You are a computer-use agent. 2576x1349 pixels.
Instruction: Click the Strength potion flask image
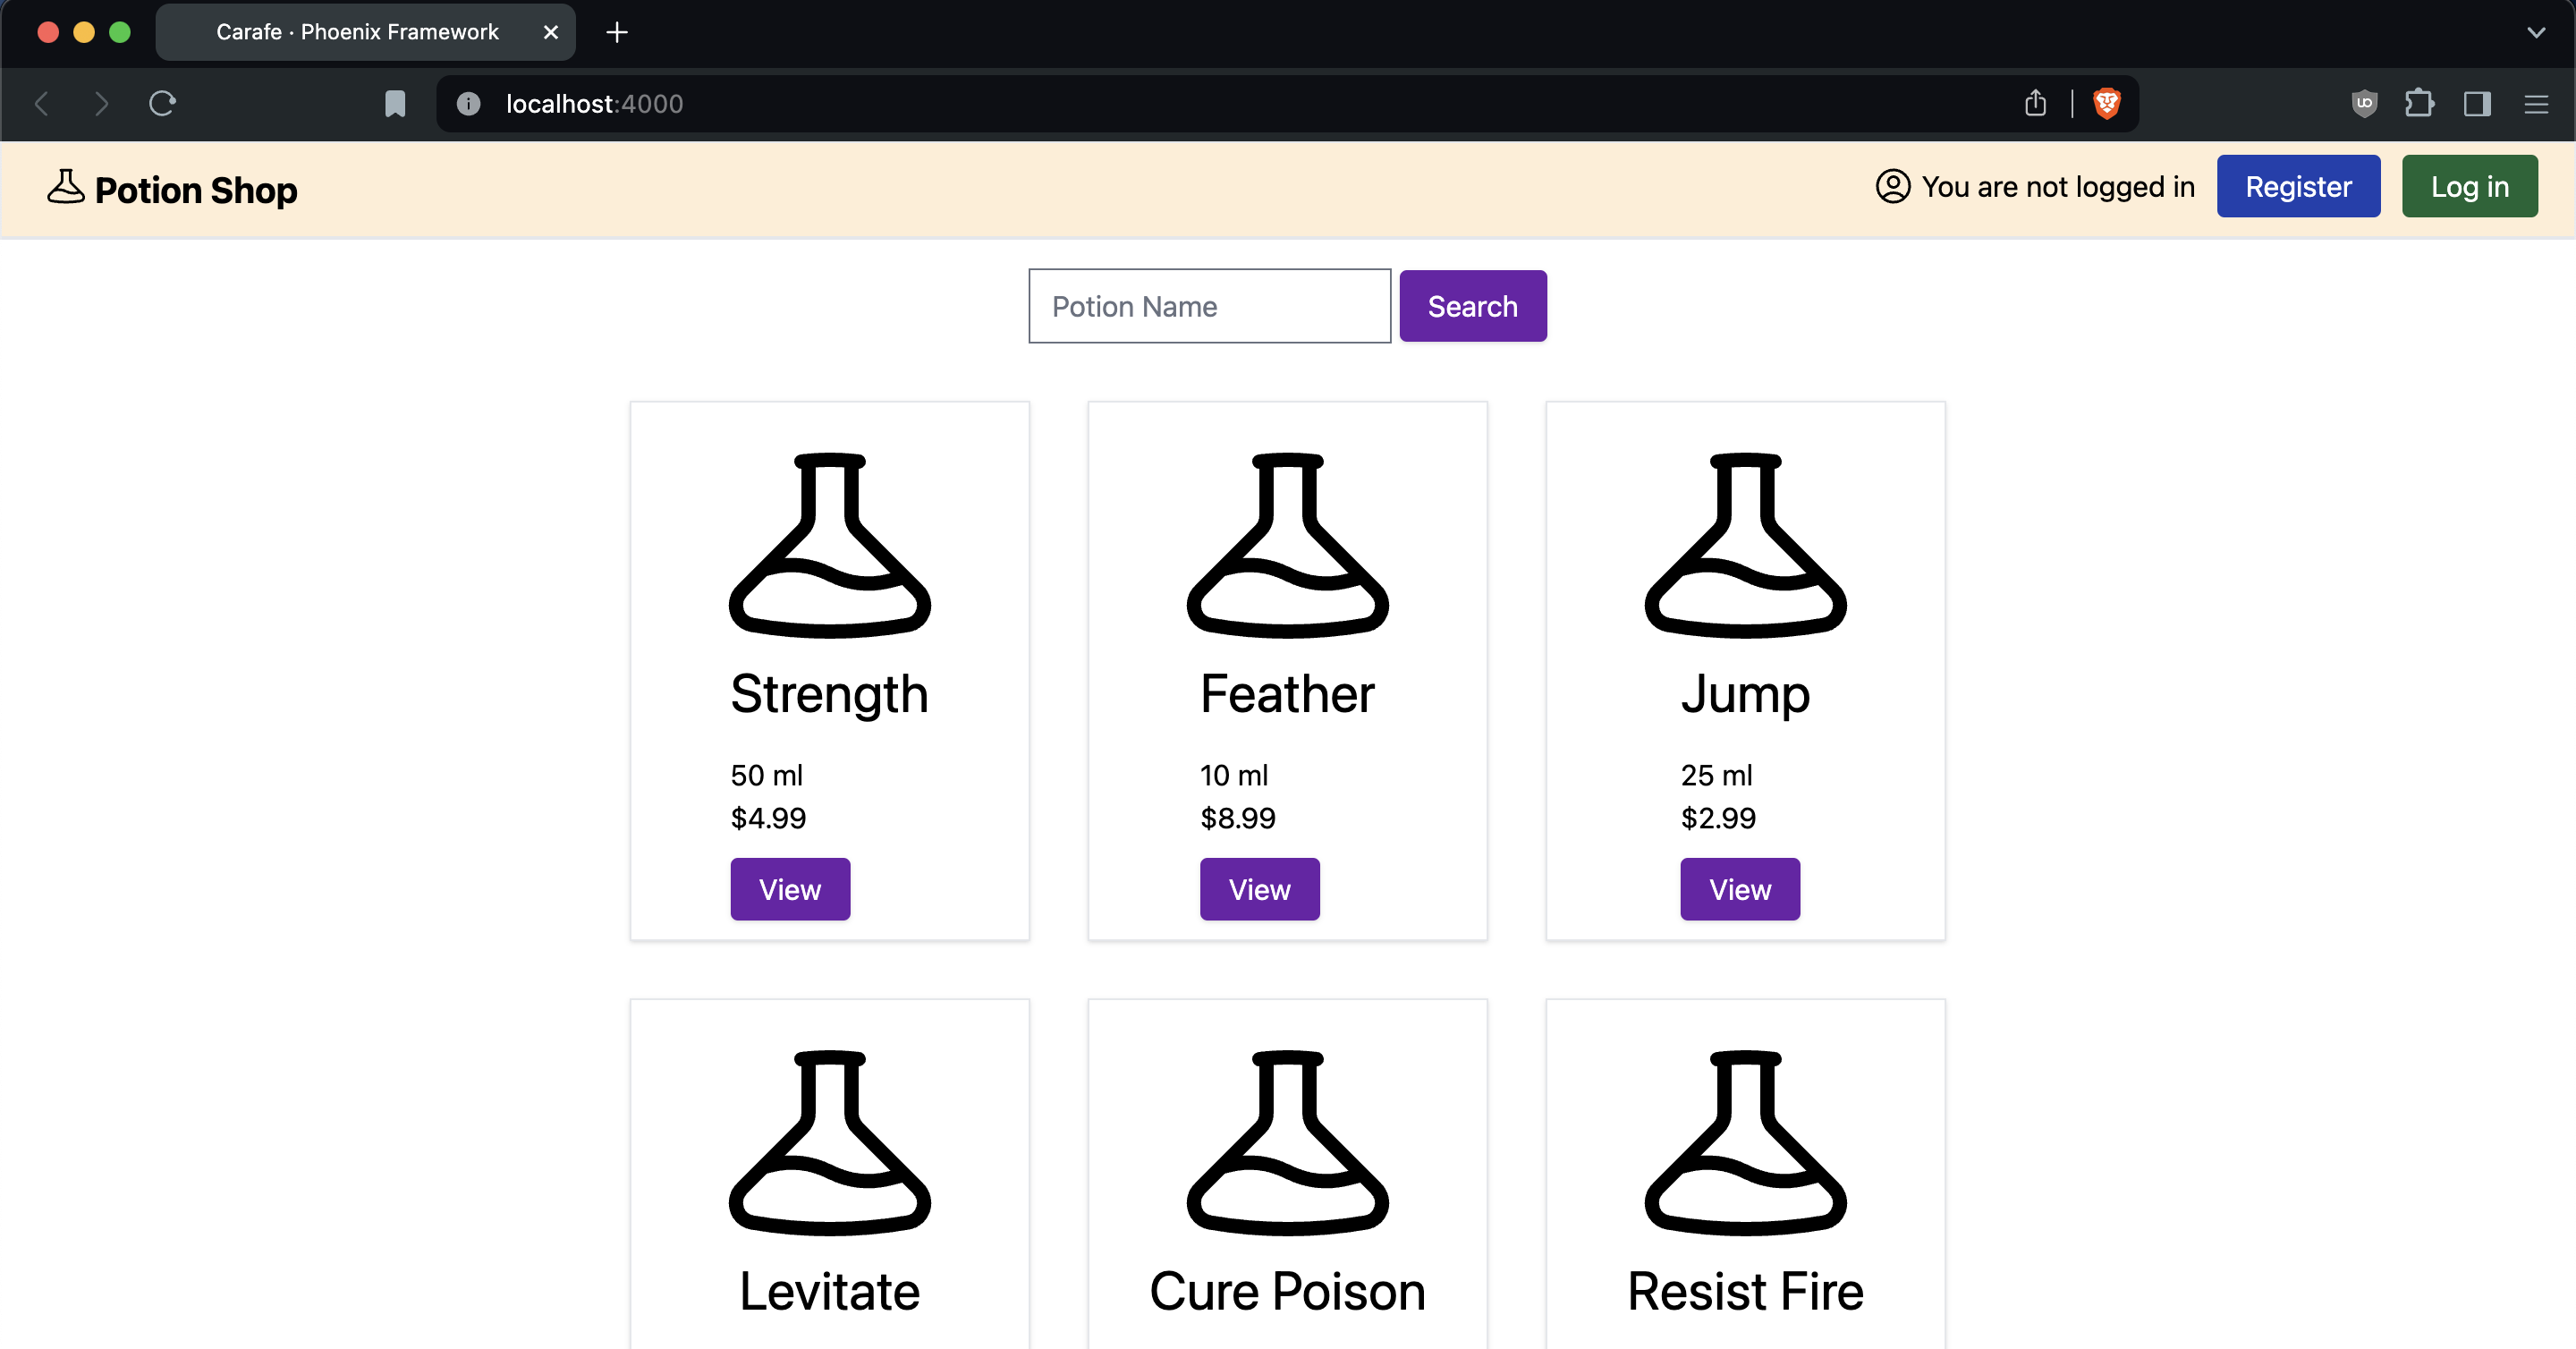coord(830,545)
